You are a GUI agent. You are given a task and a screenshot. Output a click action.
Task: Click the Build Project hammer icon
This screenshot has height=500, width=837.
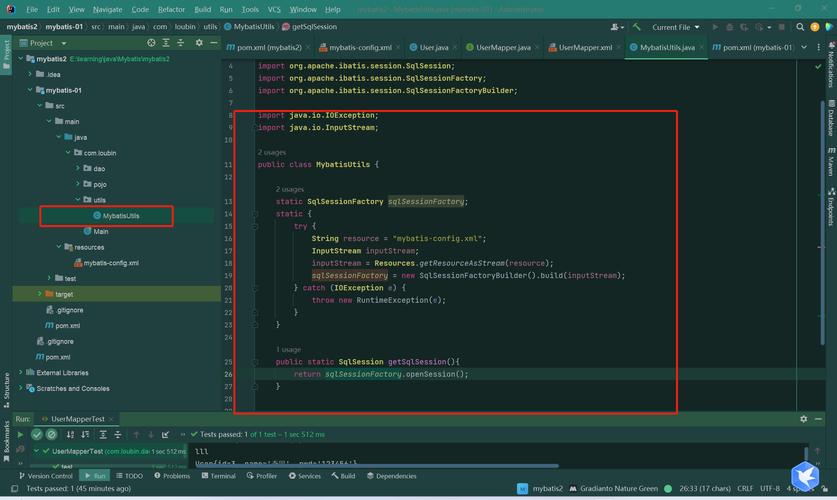tap(636, 27)
